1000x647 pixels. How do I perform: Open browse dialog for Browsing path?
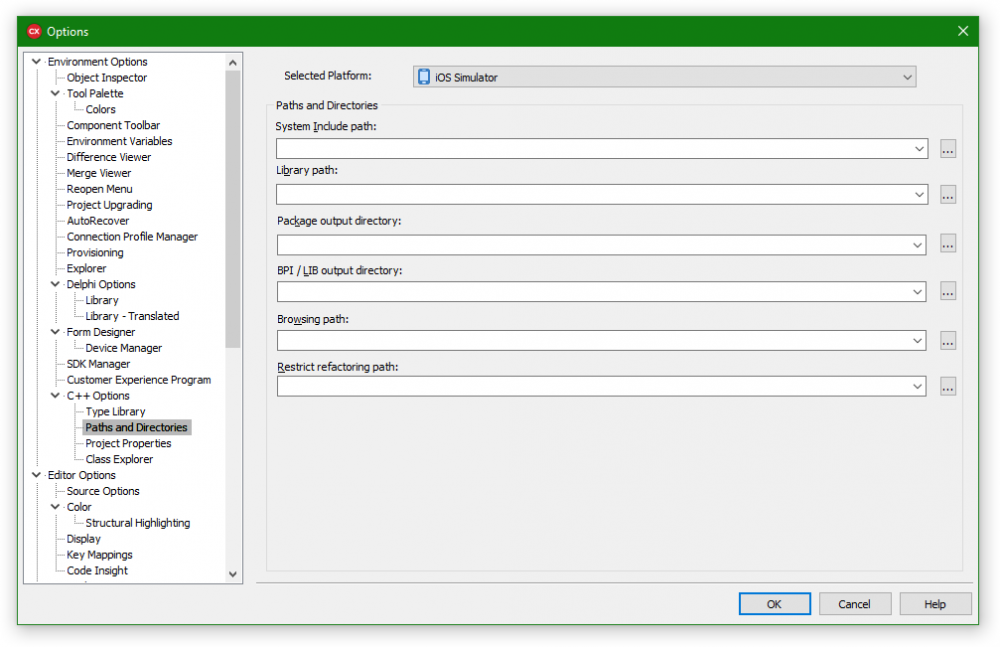click(x=948, y=341)
